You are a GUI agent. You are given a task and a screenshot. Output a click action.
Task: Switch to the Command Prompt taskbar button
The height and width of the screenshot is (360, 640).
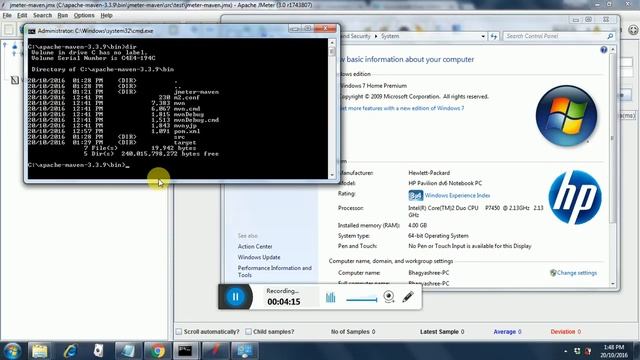[x=185, y=351]
